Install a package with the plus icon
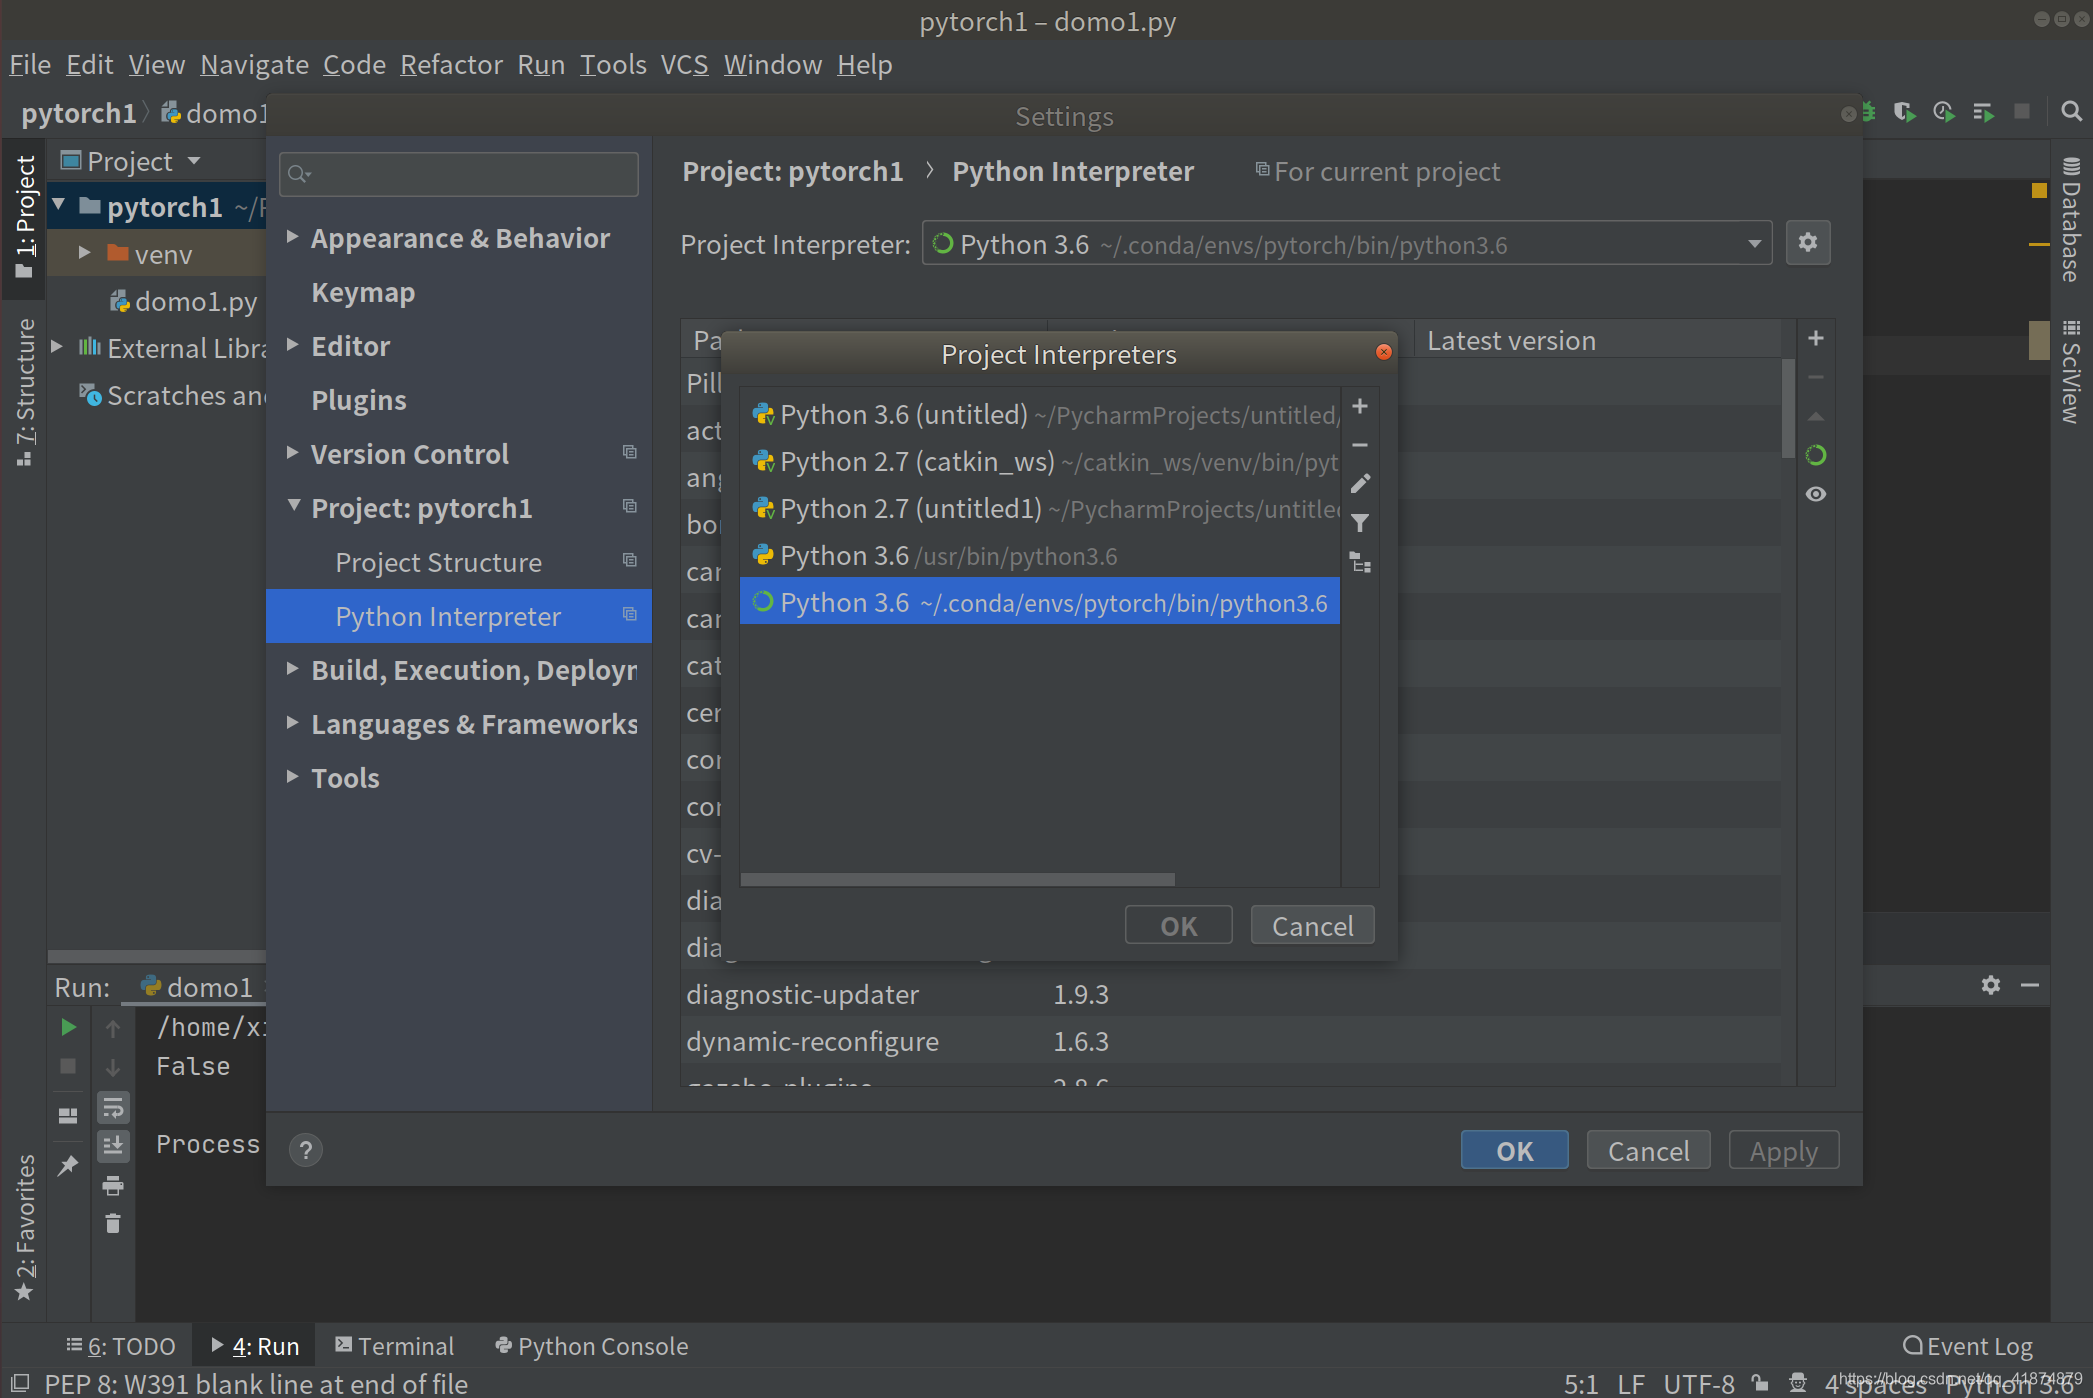Viewport: 2093px width, 1398px height. click(x=1815, y=339)
